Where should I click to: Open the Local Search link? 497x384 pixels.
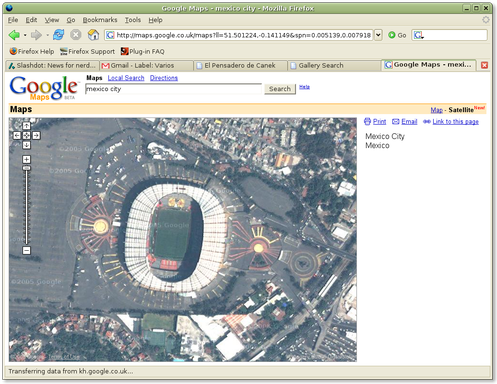pos(126,78)
